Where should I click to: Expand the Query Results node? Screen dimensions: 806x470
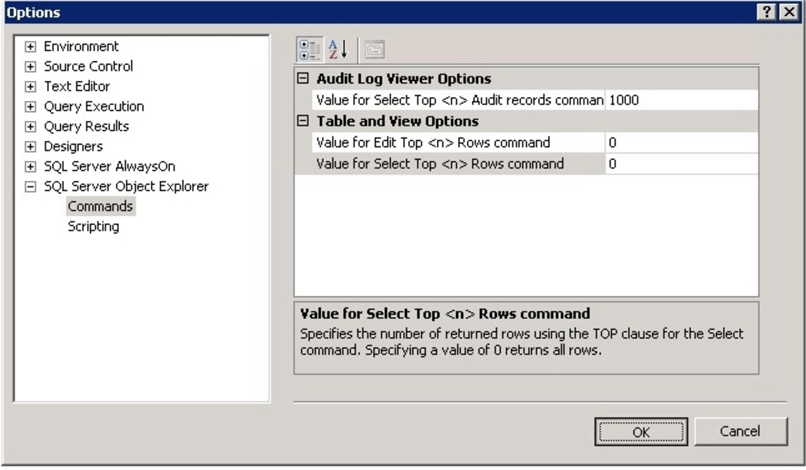coord(30,127)
